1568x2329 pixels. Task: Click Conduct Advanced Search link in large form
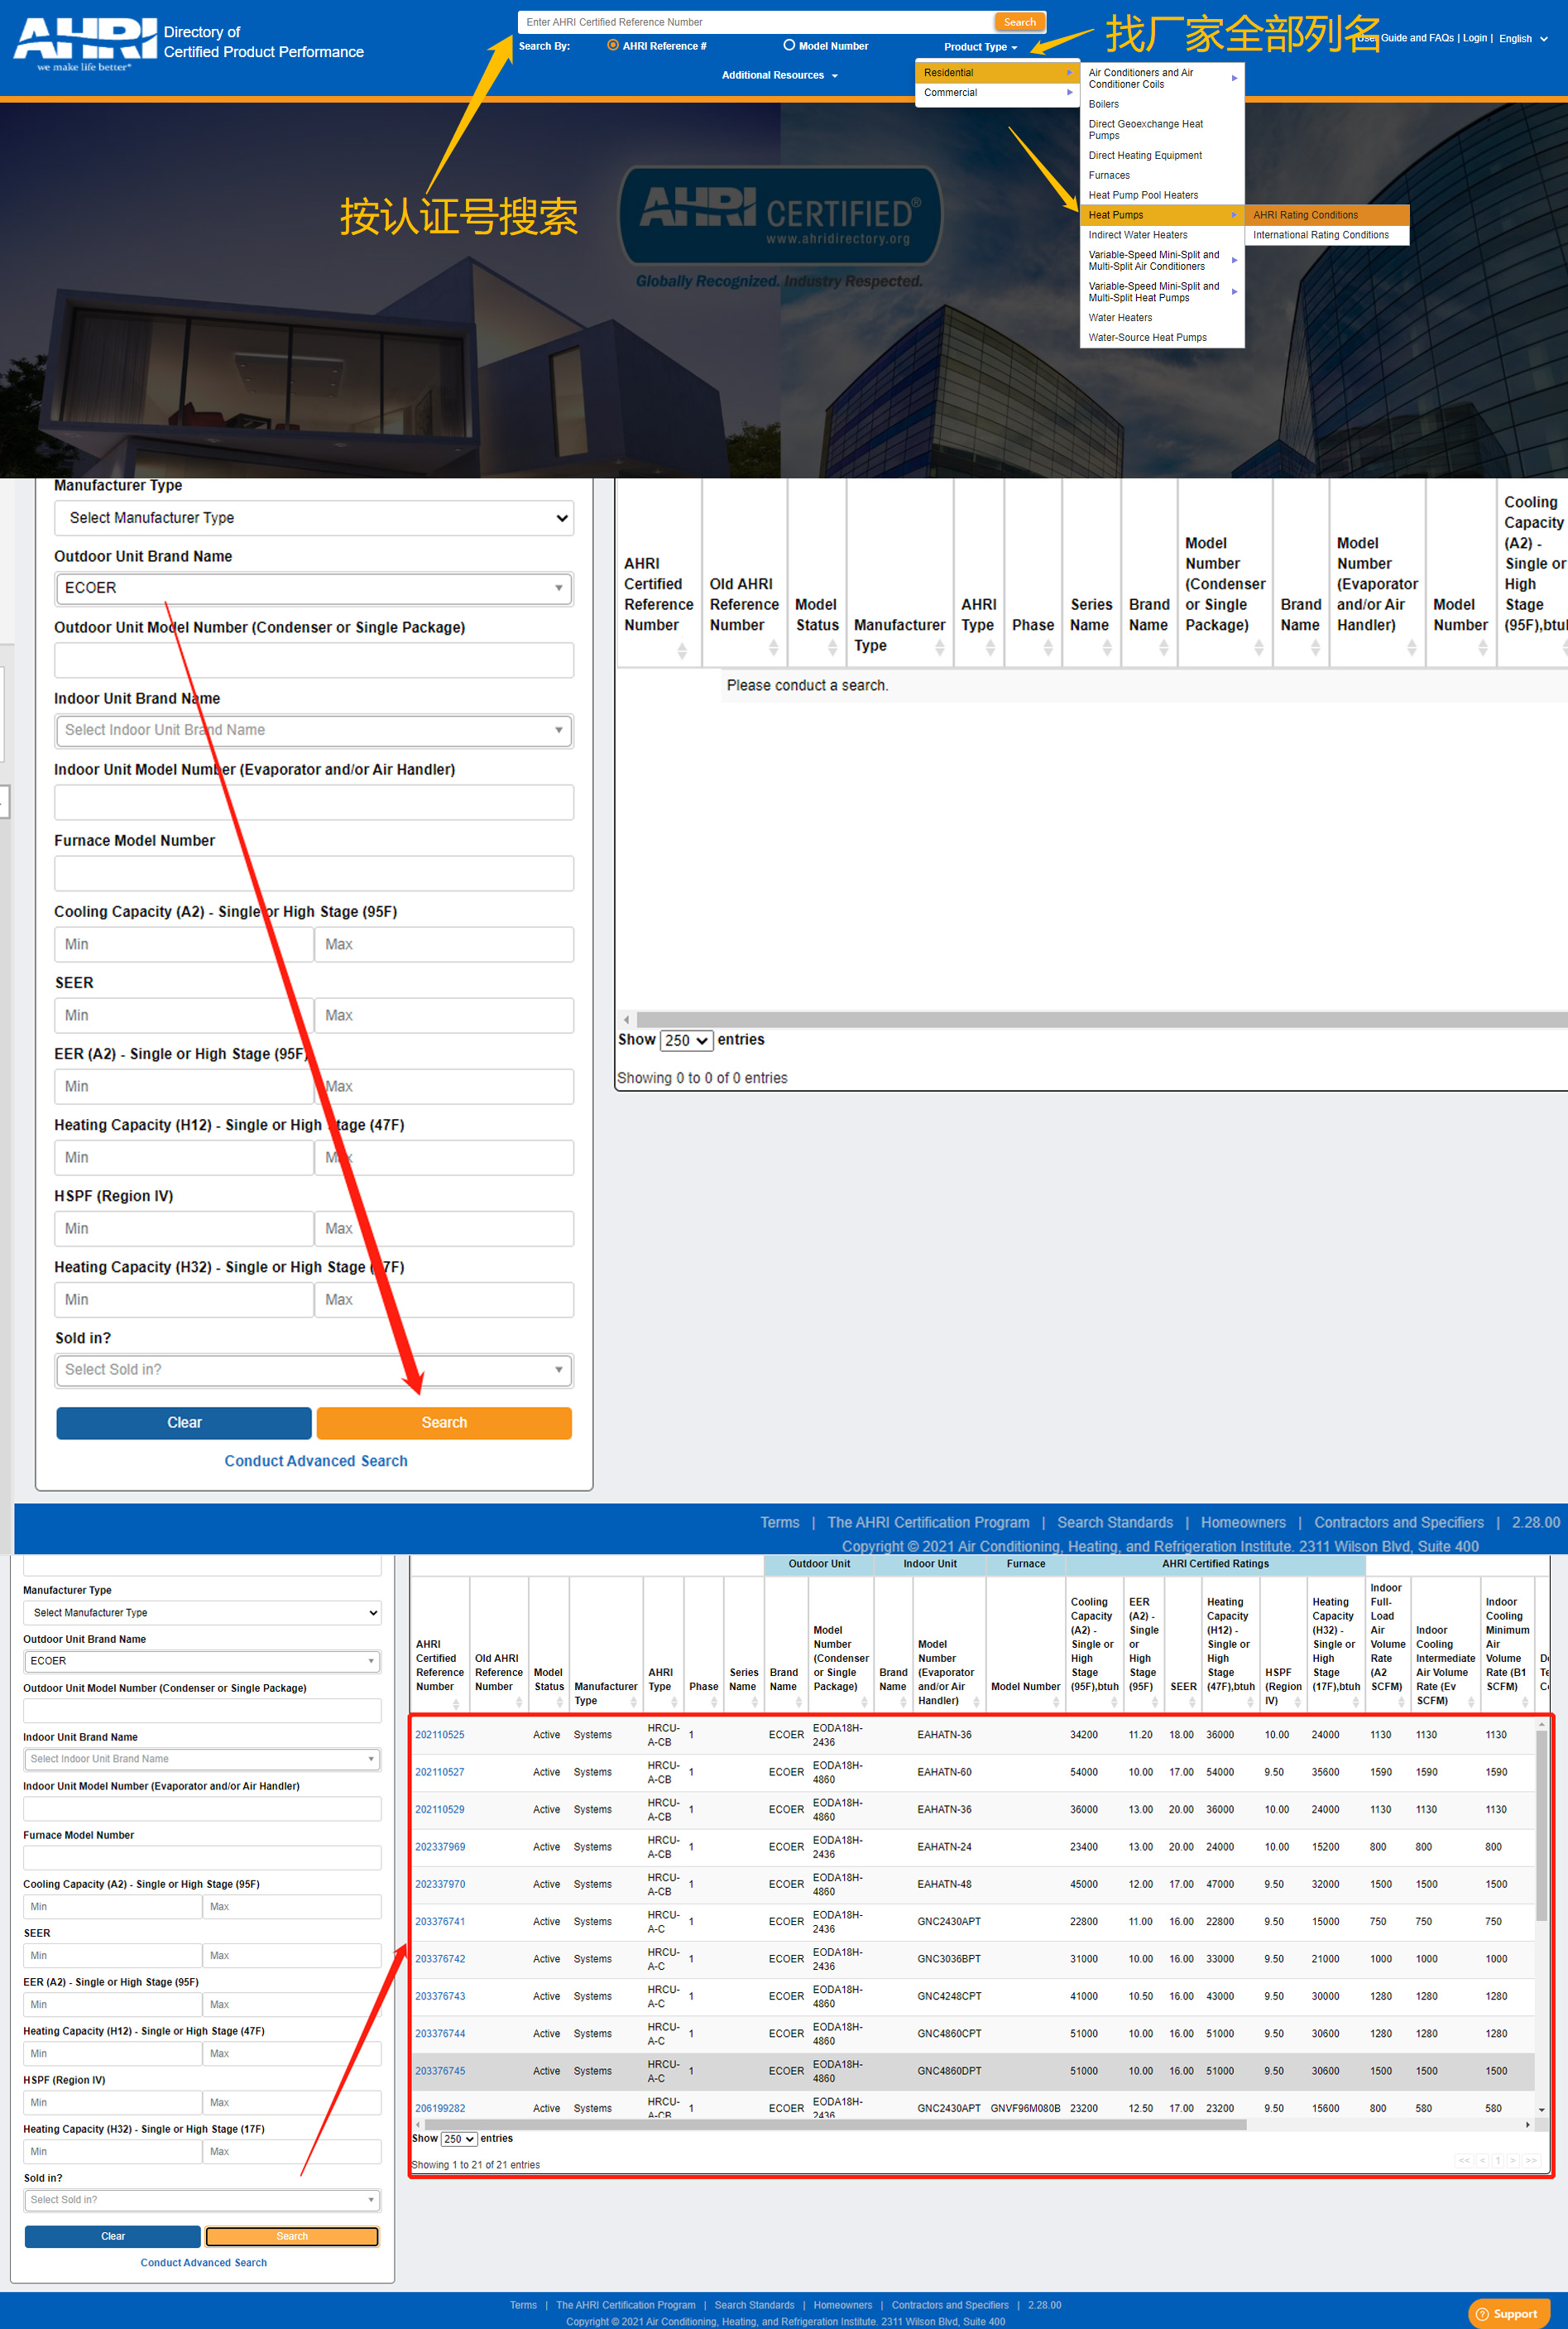[x=316, y=1461]
